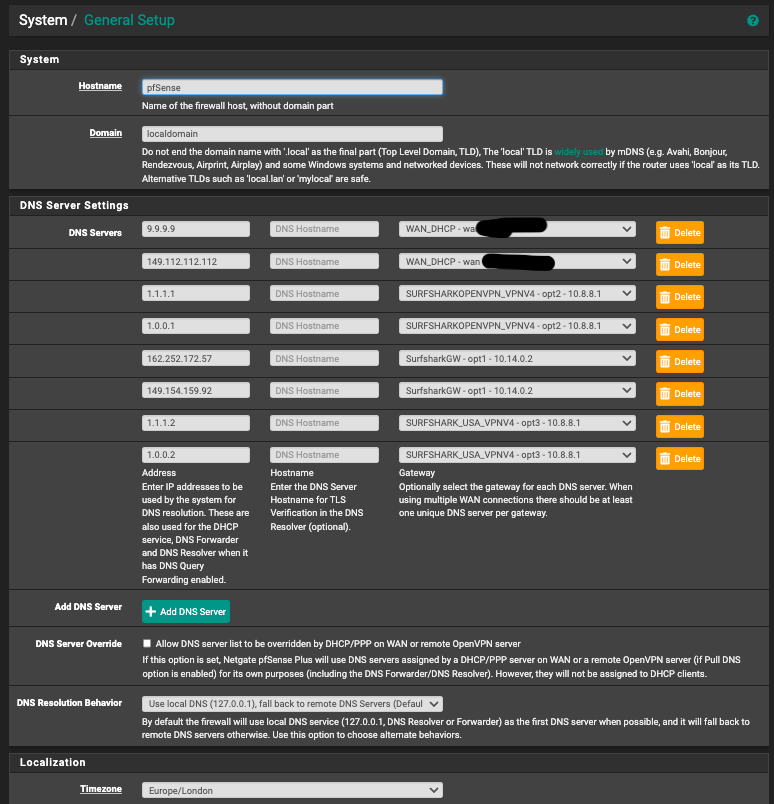This screenshot has height=804, width=774.
Task: Click the 162.252.172.57 address field
Action: point(196,358)
